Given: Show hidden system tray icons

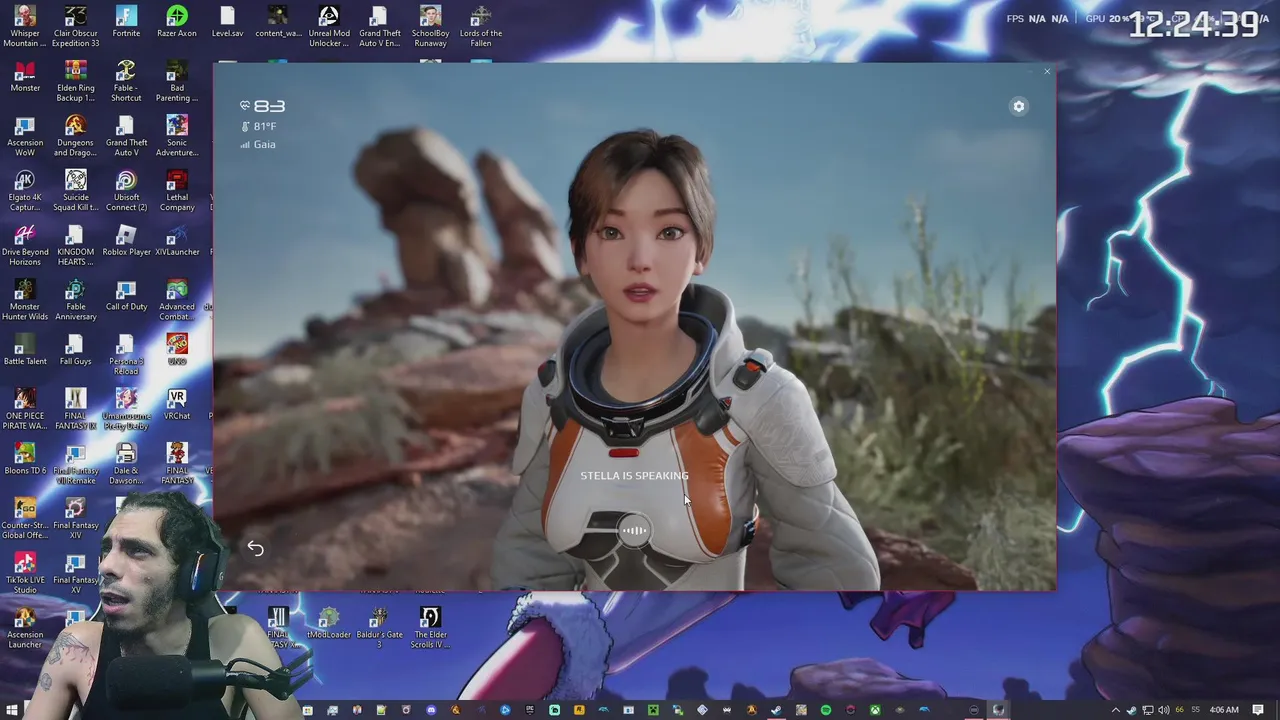Looking at the screenshot, I should pyautogui.click(x=1116, y=710).
